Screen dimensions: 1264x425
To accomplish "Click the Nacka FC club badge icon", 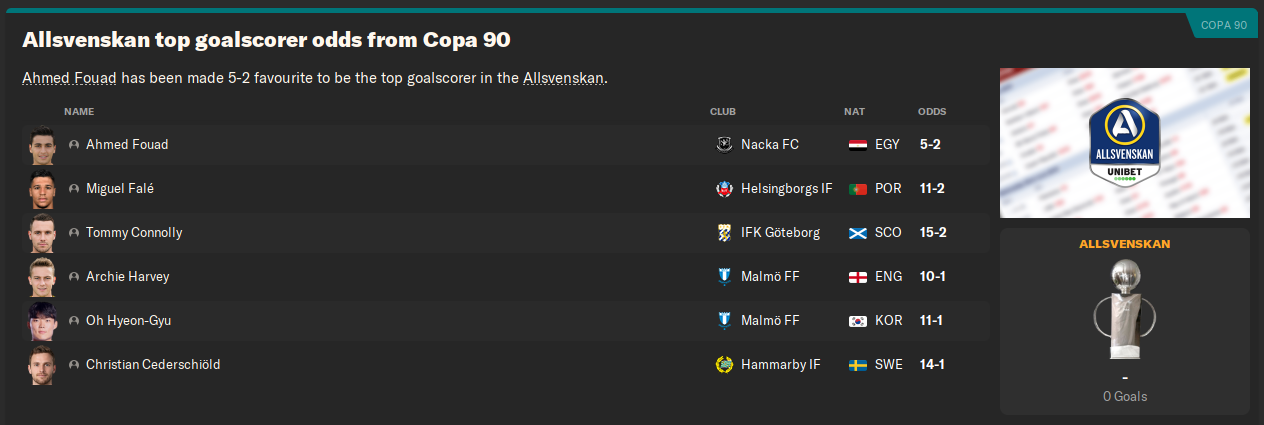I will pos(725,144).
